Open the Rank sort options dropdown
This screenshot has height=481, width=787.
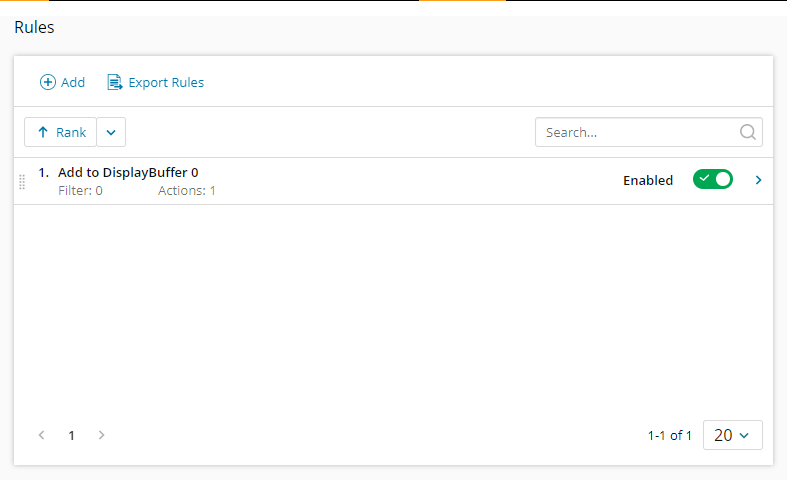[111, 132]
